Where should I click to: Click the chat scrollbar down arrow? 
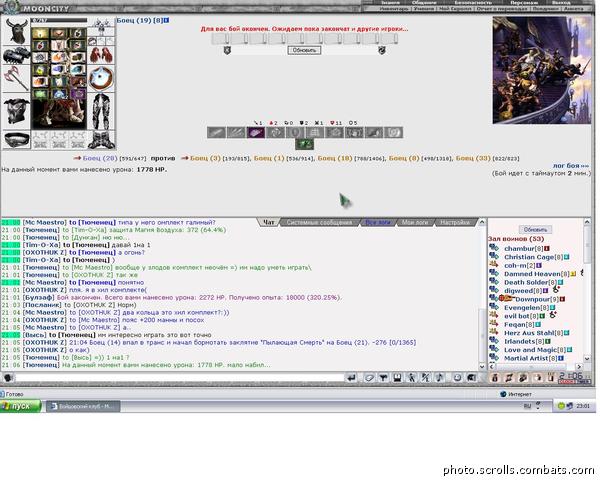[x=482, y=366]
